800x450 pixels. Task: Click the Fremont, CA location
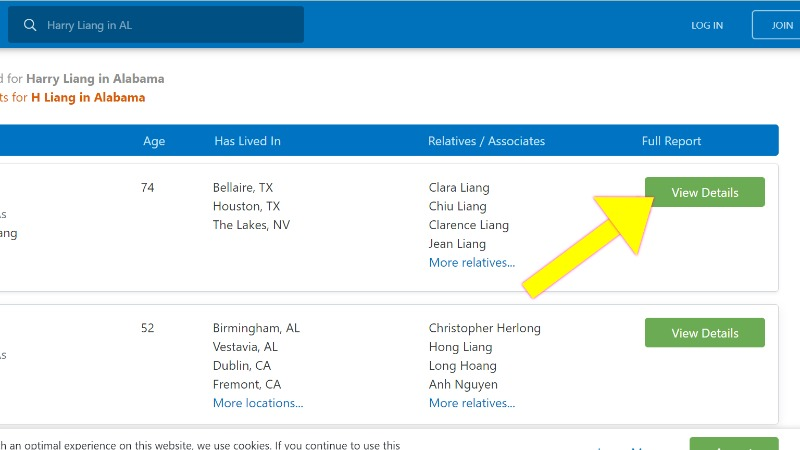(247, 384)
